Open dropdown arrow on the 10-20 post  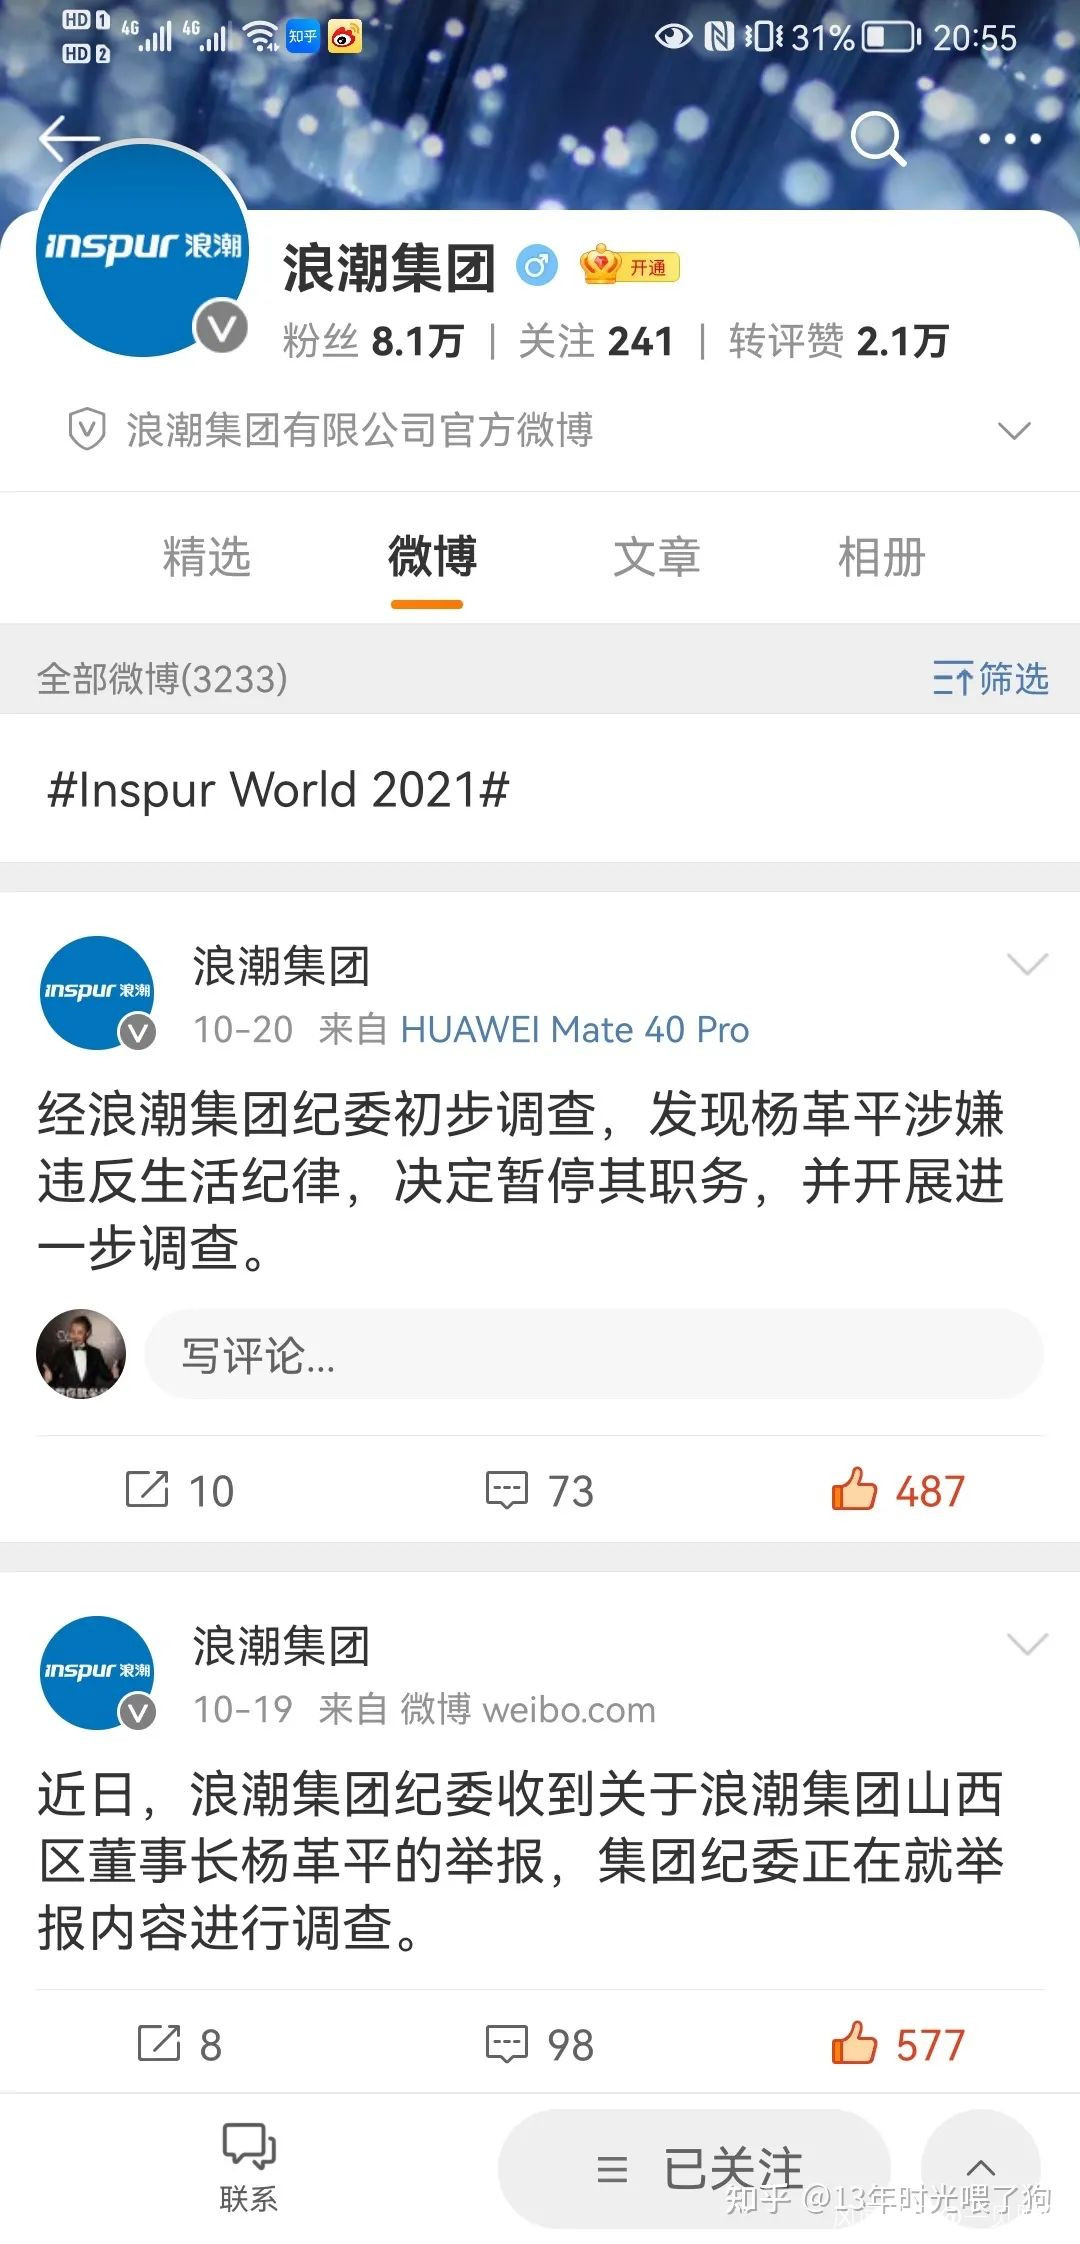pyautogui.click(x=1027, y=964)
